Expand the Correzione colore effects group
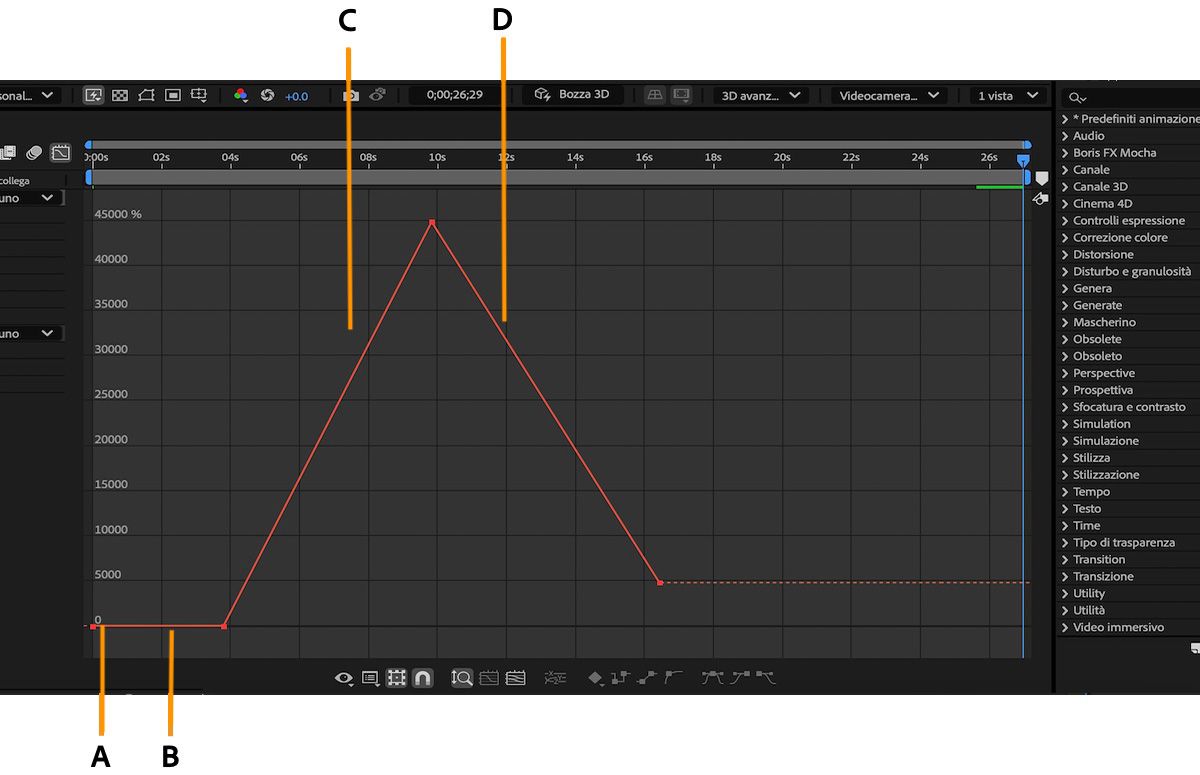The height and width of the screenshot is (775, 1200). click(1064, 237)
